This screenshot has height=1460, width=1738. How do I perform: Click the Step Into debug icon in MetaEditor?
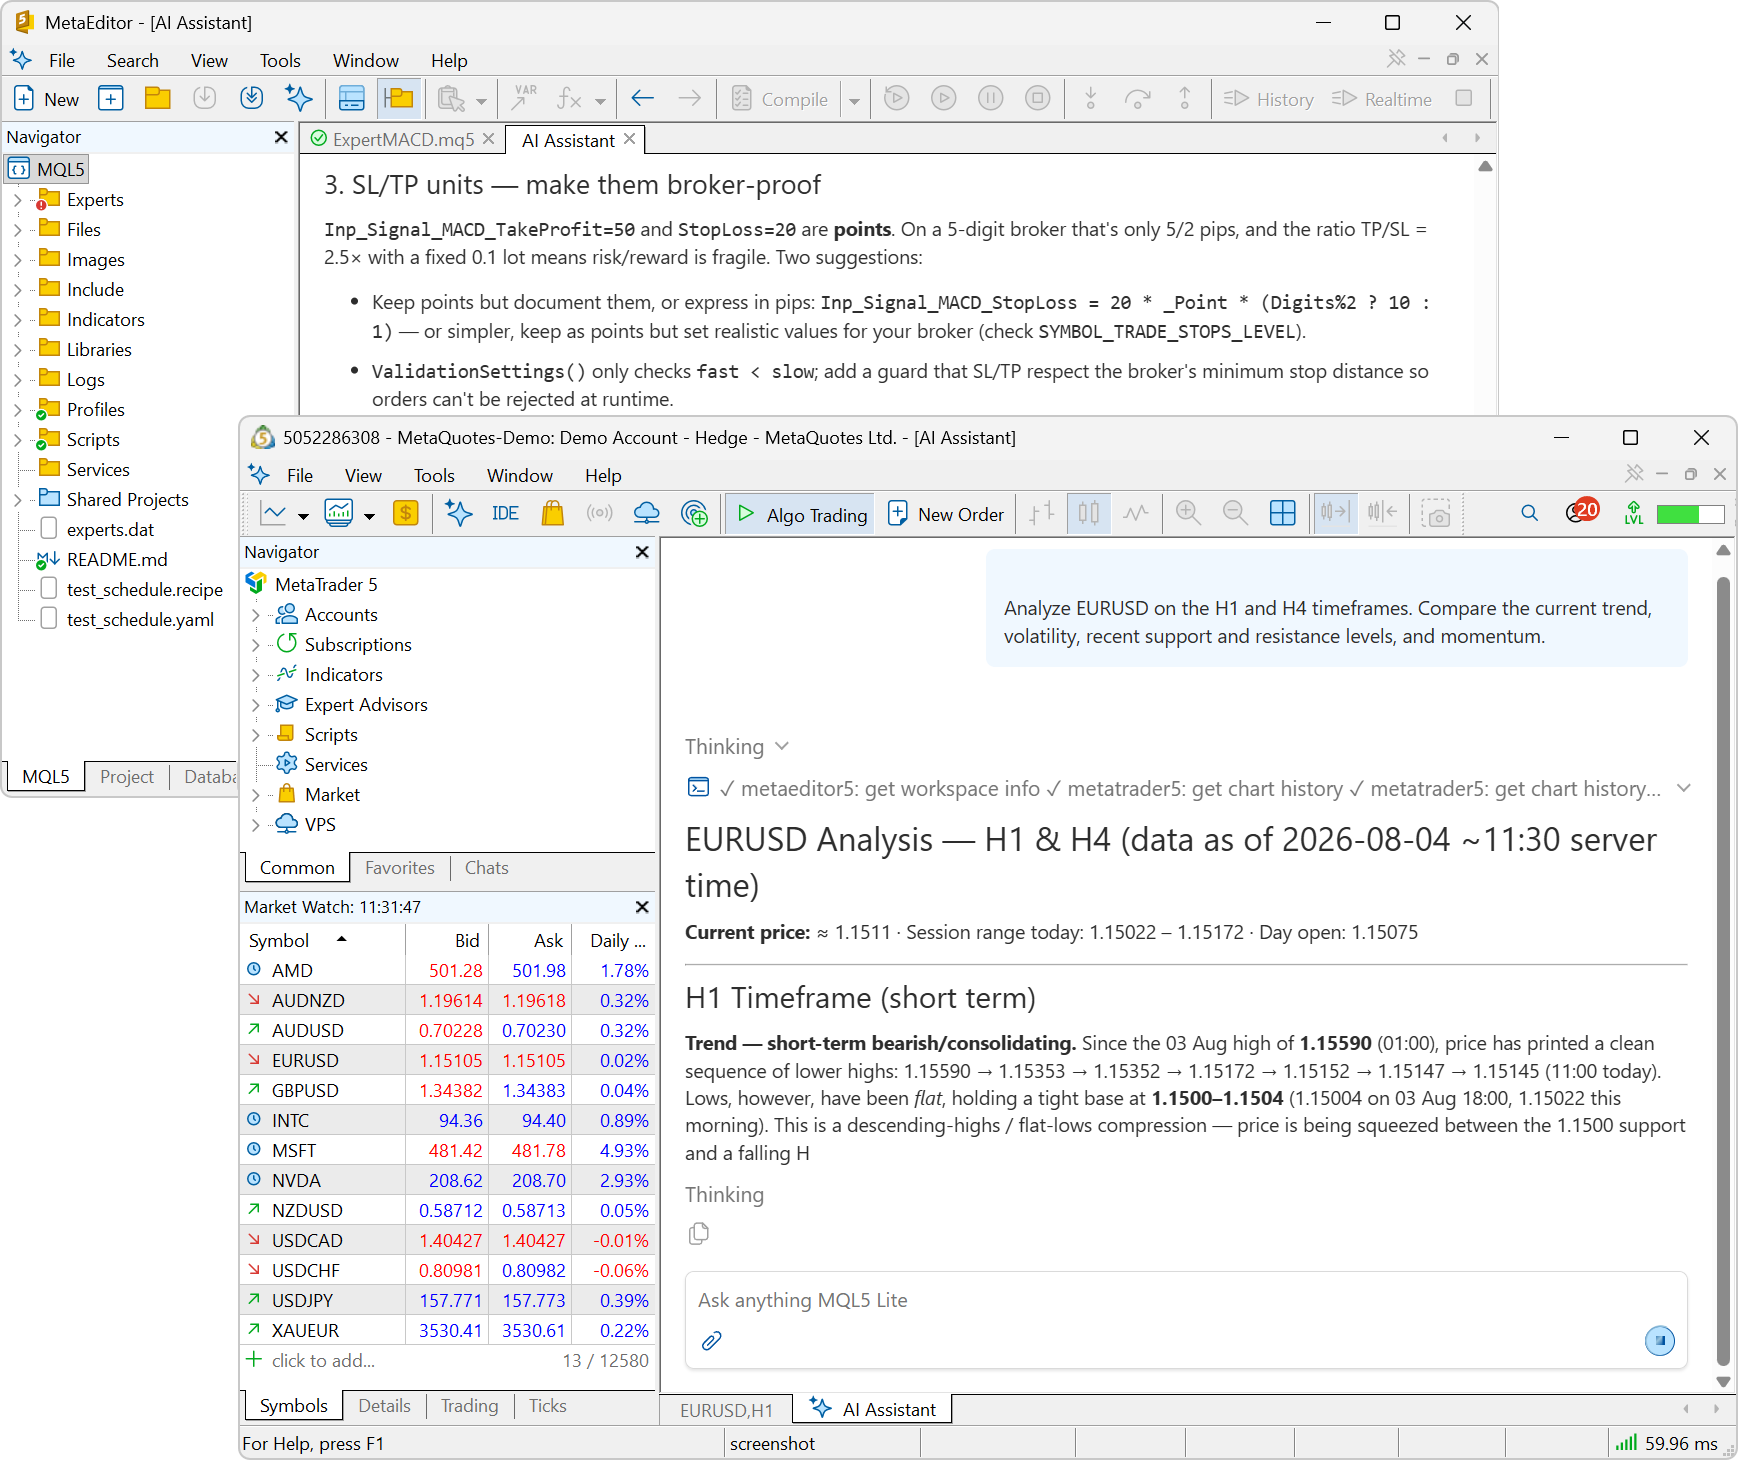point(1091,98)
